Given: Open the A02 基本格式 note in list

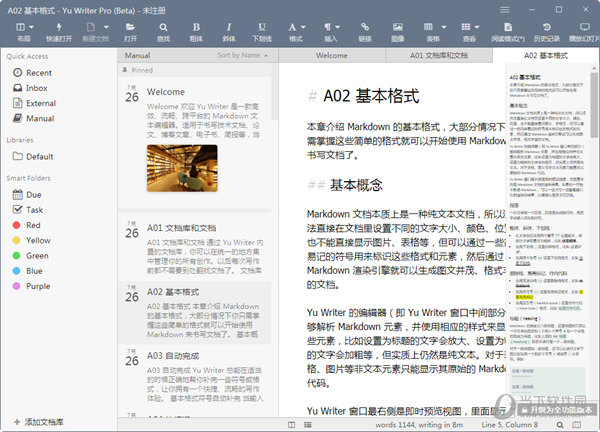Looking at the screenshot, I should tap(195, 313).
